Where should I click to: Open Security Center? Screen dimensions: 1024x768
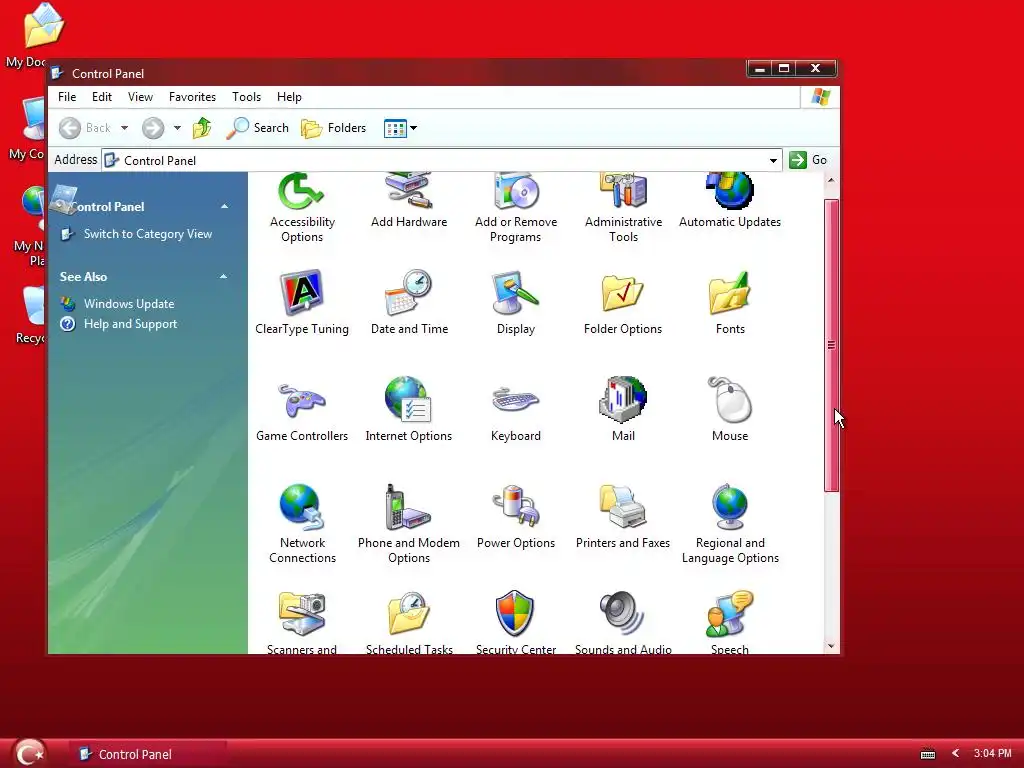tap(515, 622)
